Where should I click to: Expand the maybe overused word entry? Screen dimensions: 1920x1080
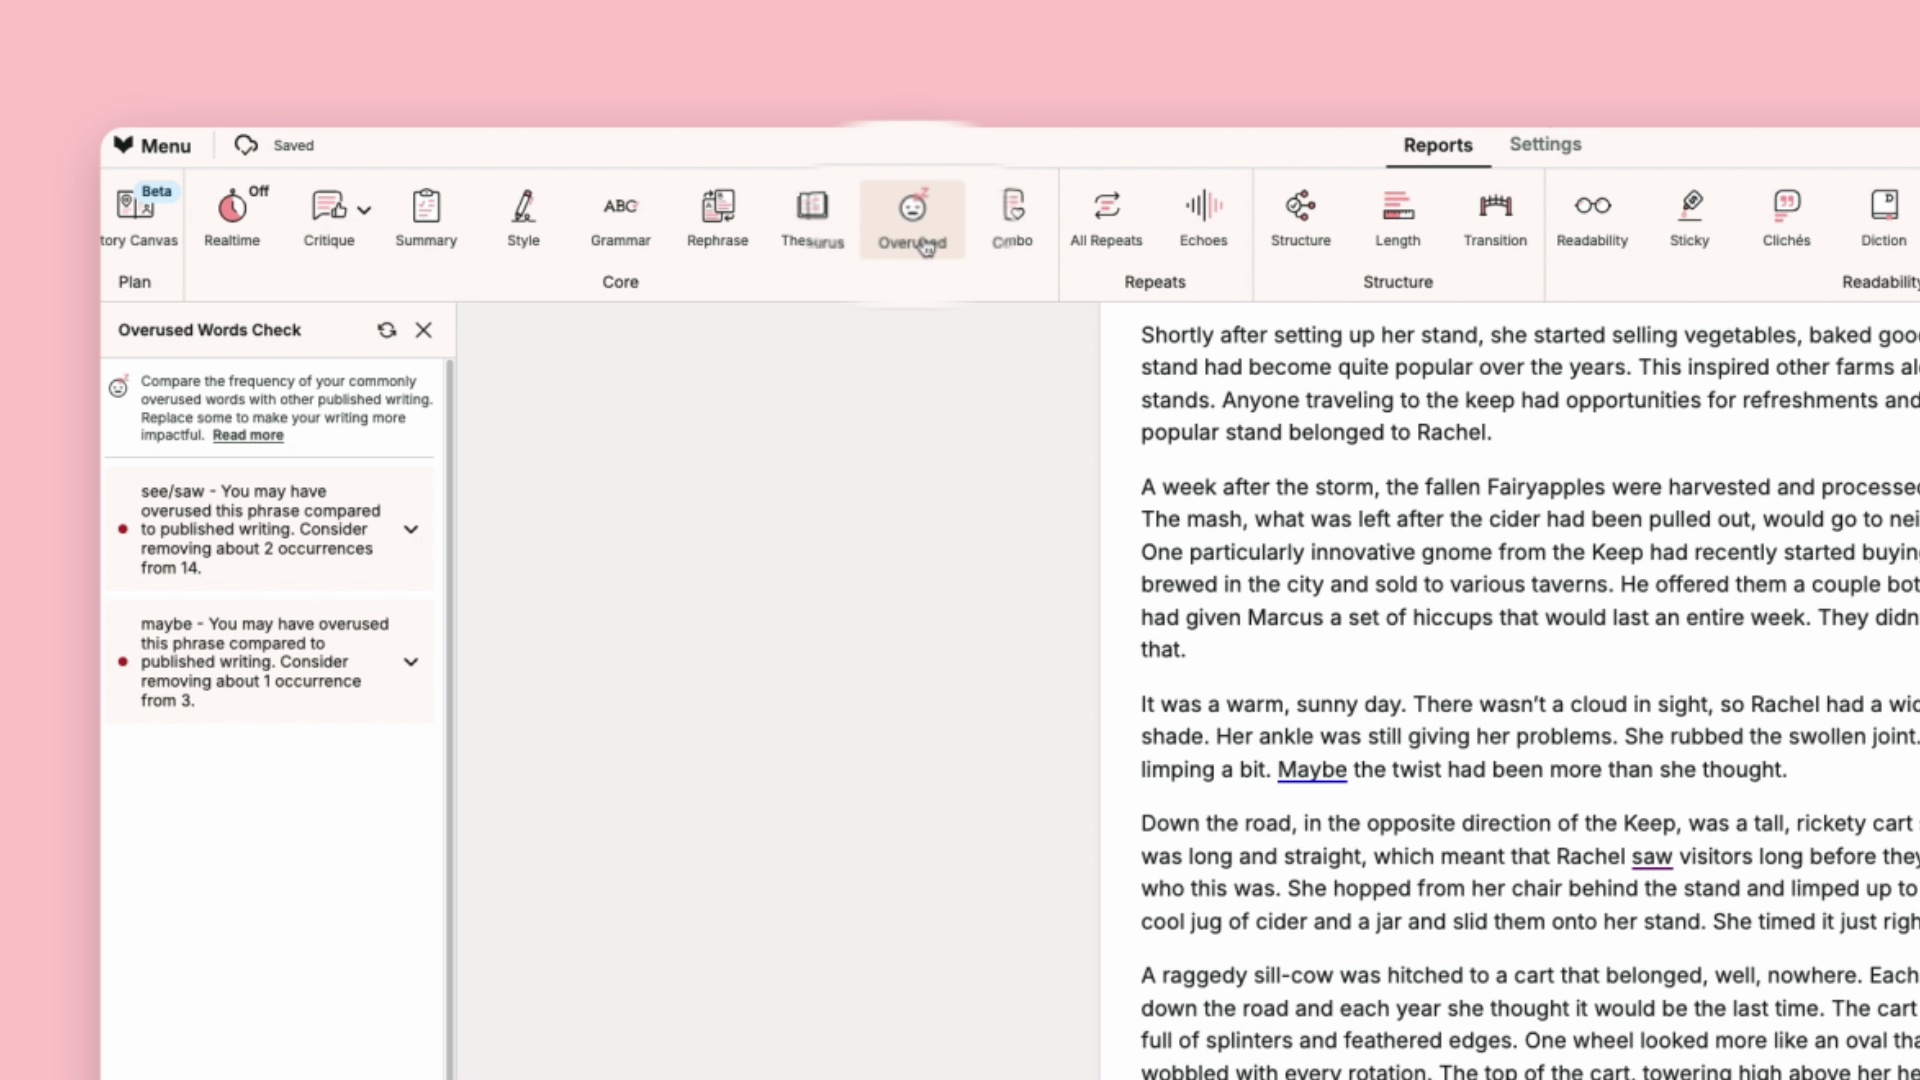click(411, 662)
